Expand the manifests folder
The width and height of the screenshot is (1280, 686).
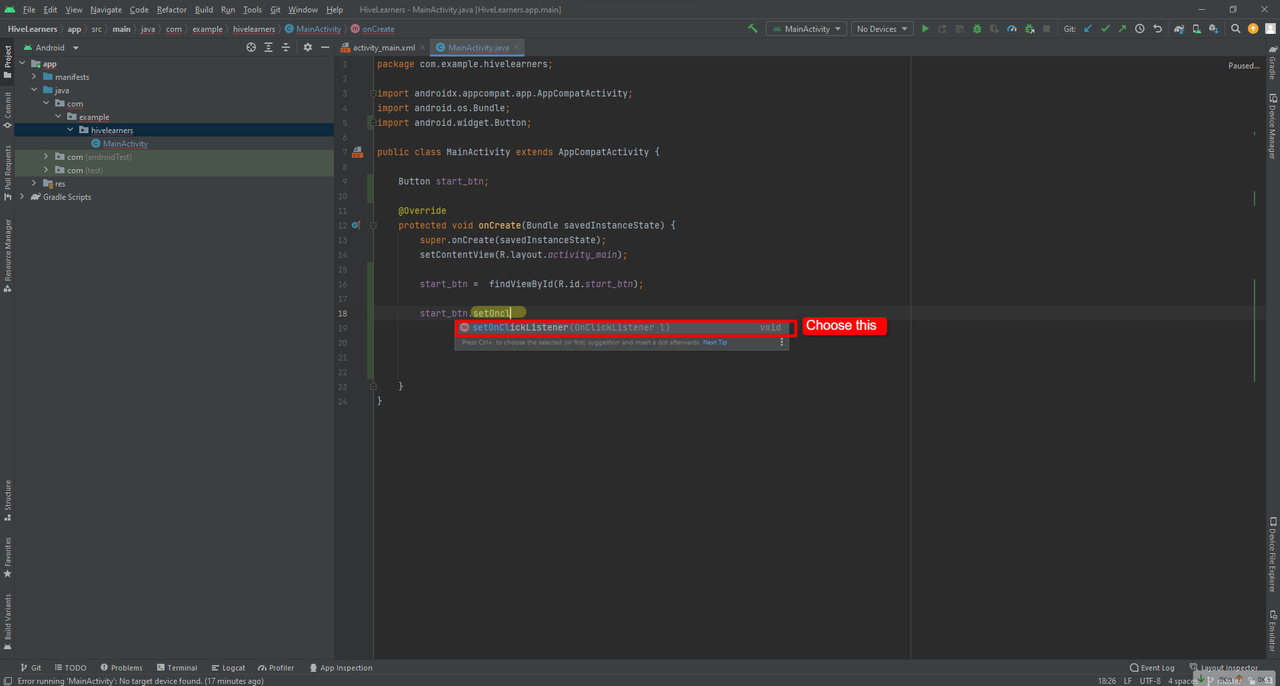34,77
